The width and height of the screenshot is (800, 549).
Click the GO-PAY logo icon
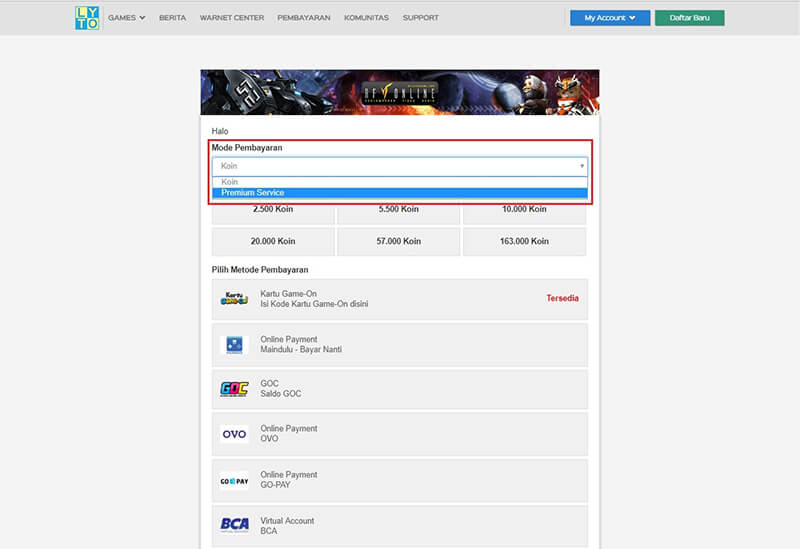pyautogui.click(x=234, y=481)
